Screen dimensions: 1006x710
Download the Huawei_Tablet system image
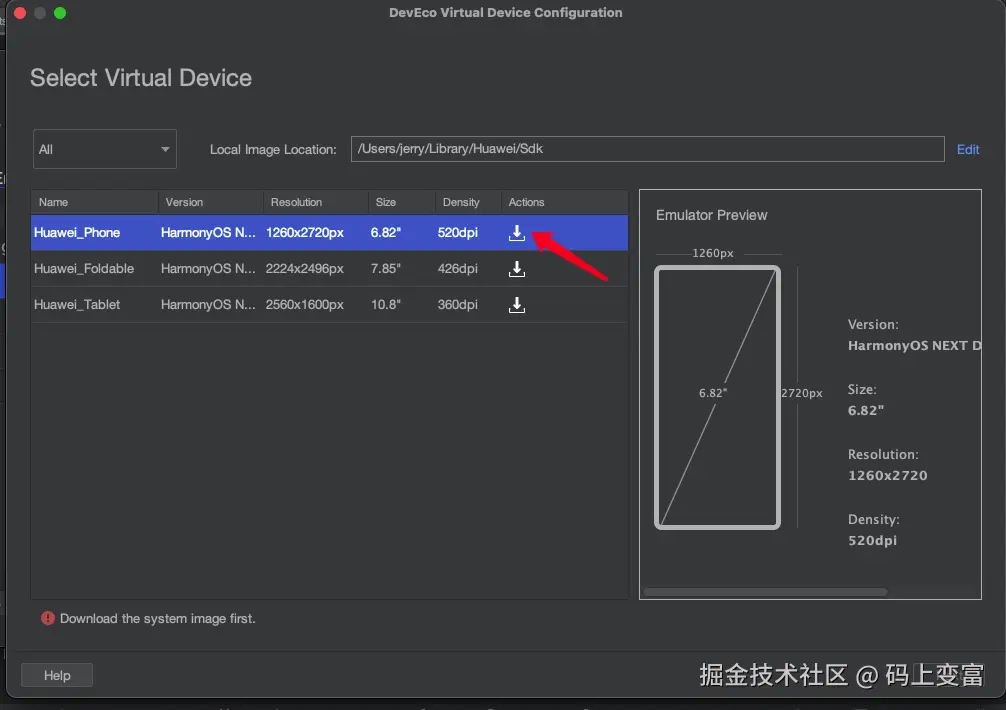(x=516, y=305)
